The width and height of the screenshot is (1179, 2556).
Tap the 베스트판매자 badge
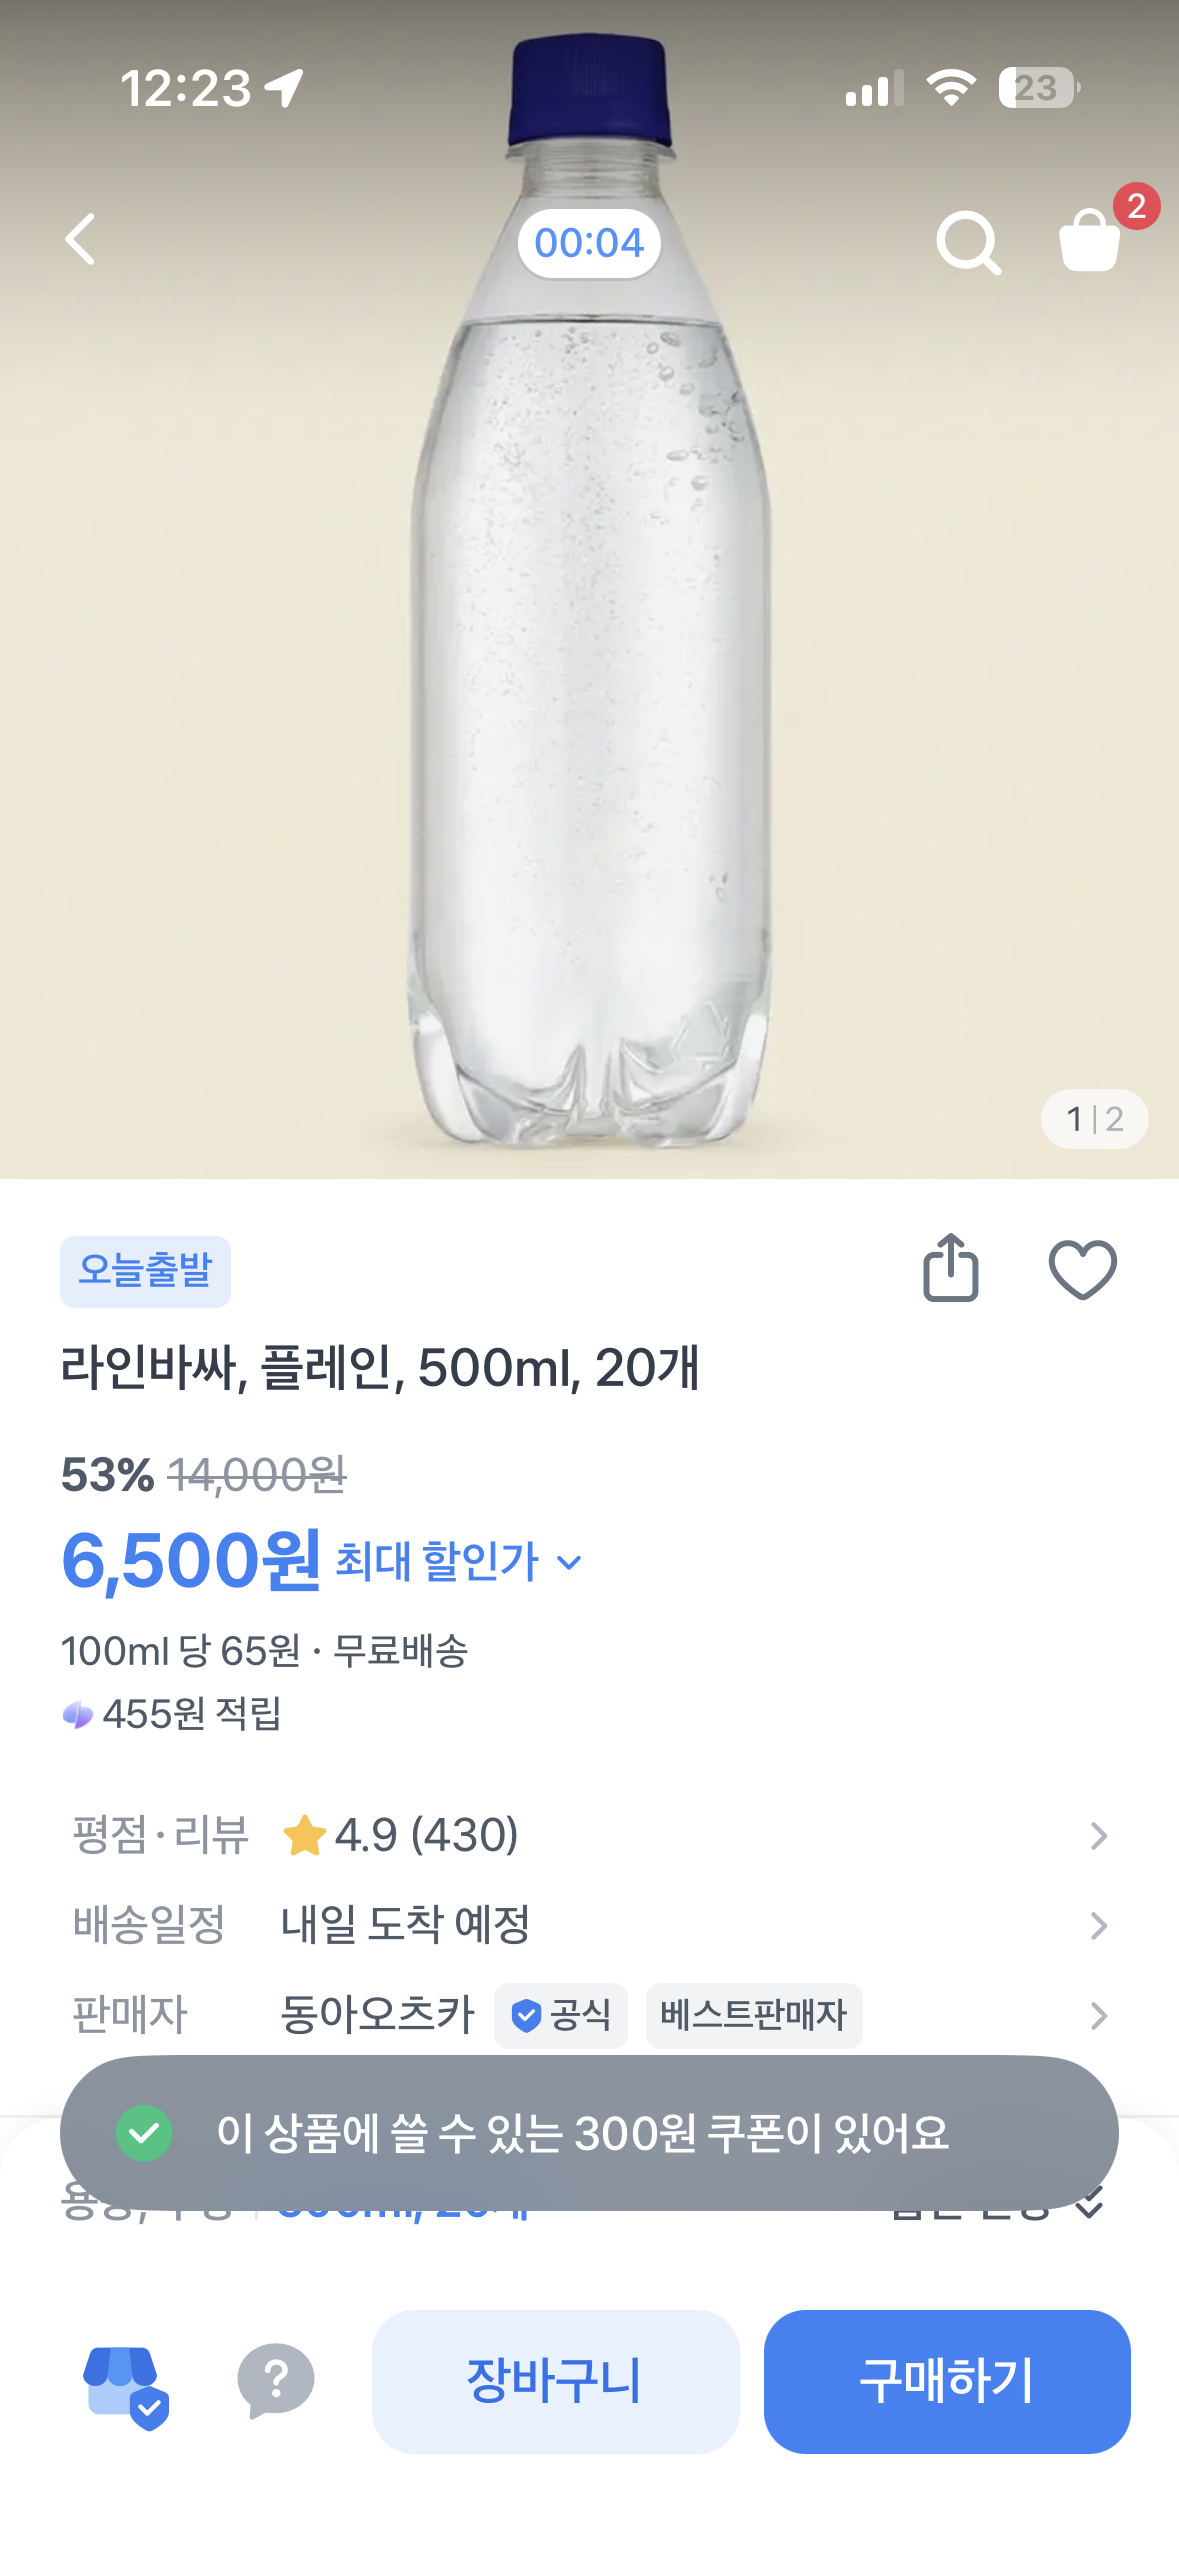(754, 2015)
